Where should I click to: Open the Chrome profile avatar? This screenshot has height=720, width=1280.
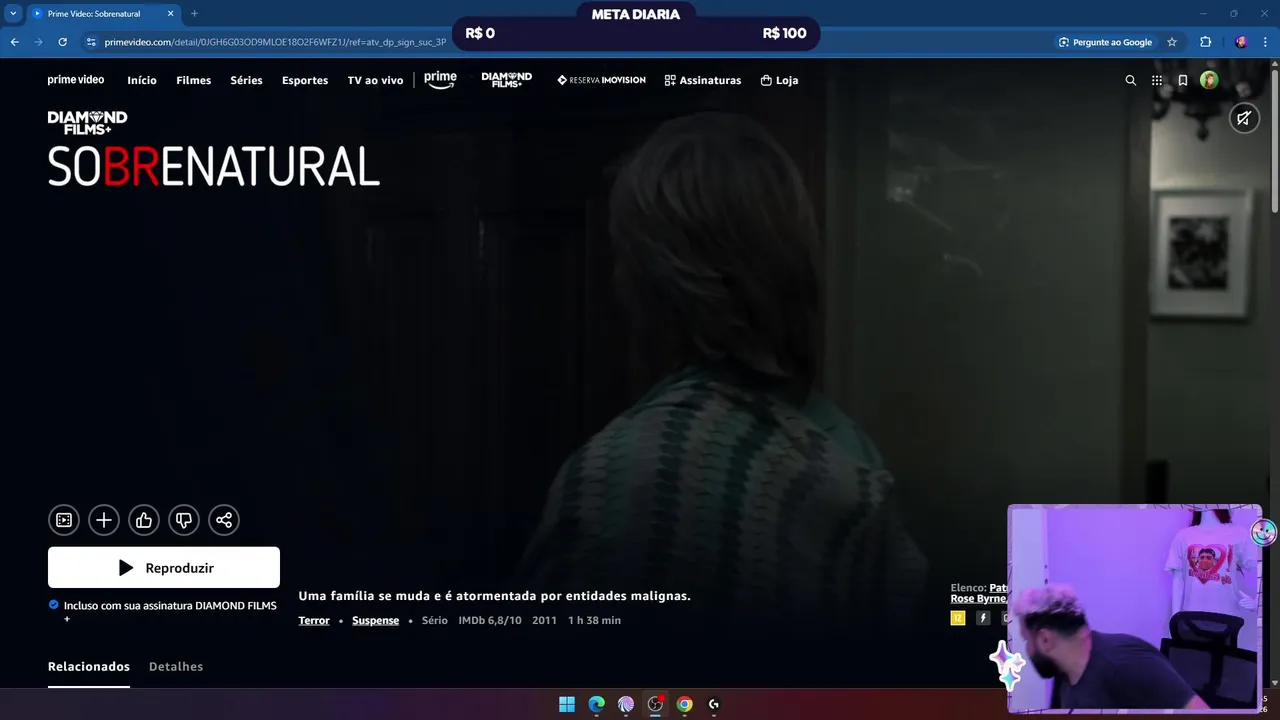click(1241, 42)
